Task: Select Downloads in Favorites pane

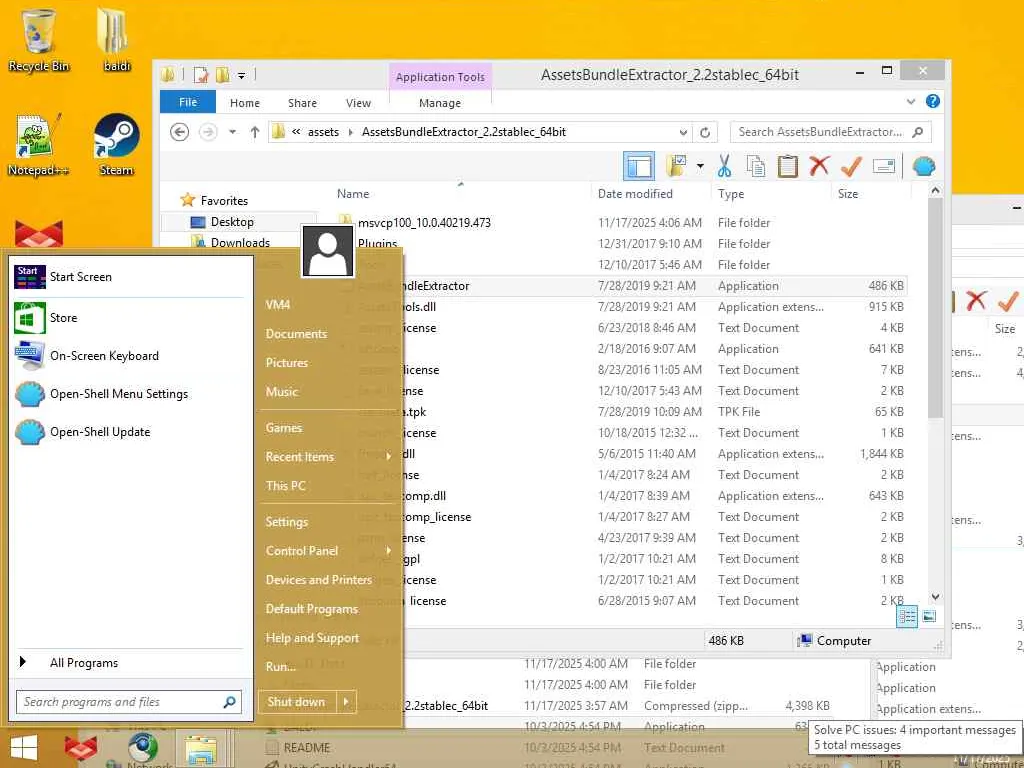Action: (x=240, y=243)
